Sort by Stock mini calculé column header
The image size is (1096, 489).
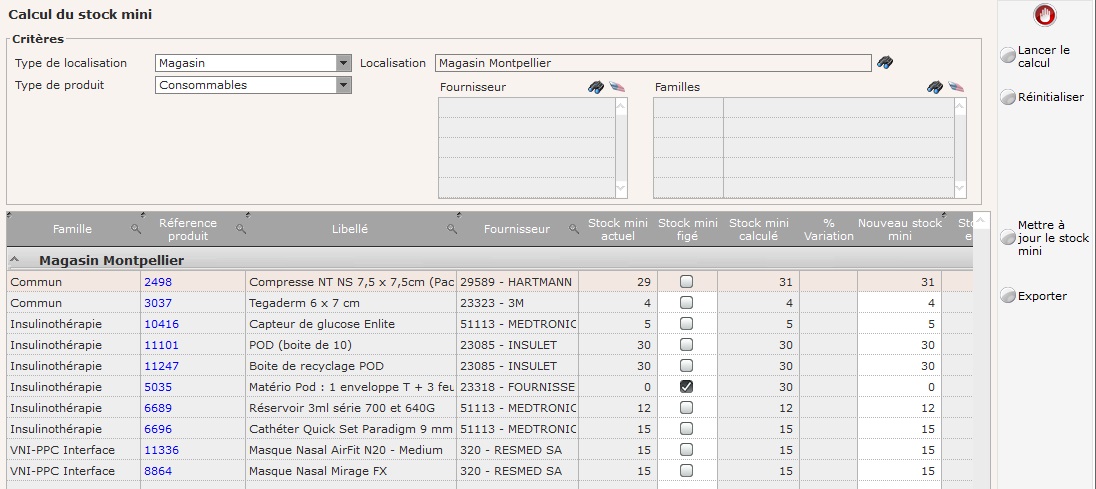tap(758, 229)
